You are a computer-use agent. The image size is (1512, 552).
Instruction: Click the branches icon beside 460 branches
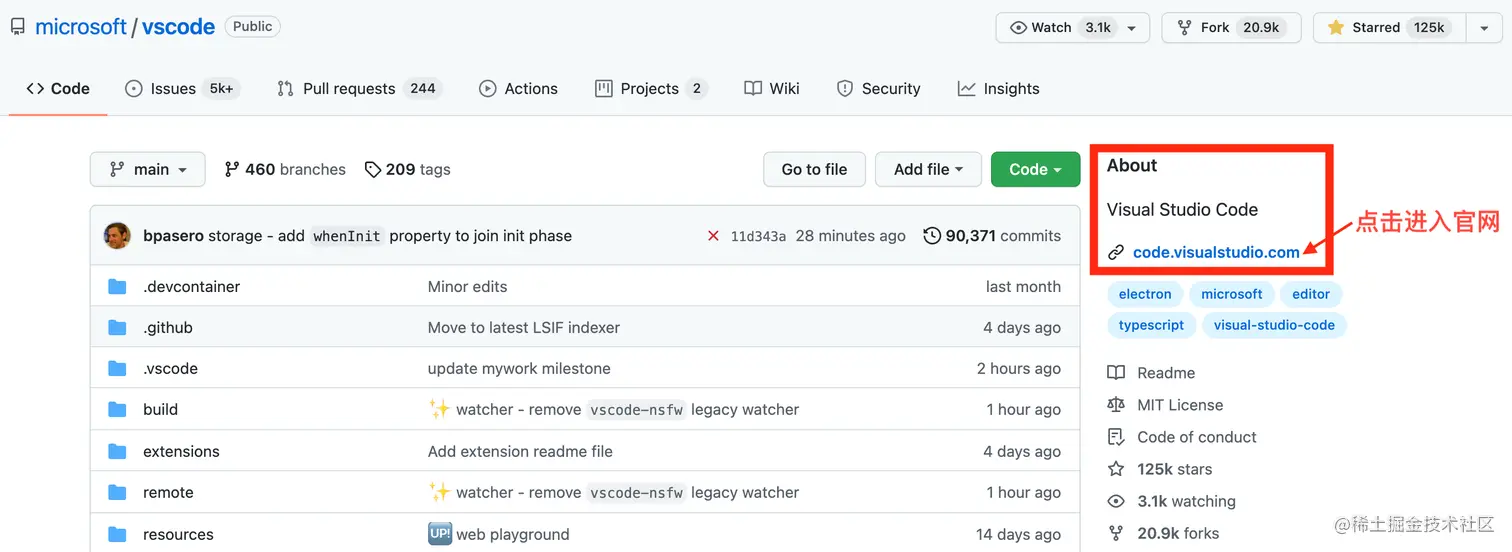click(232, 170)
